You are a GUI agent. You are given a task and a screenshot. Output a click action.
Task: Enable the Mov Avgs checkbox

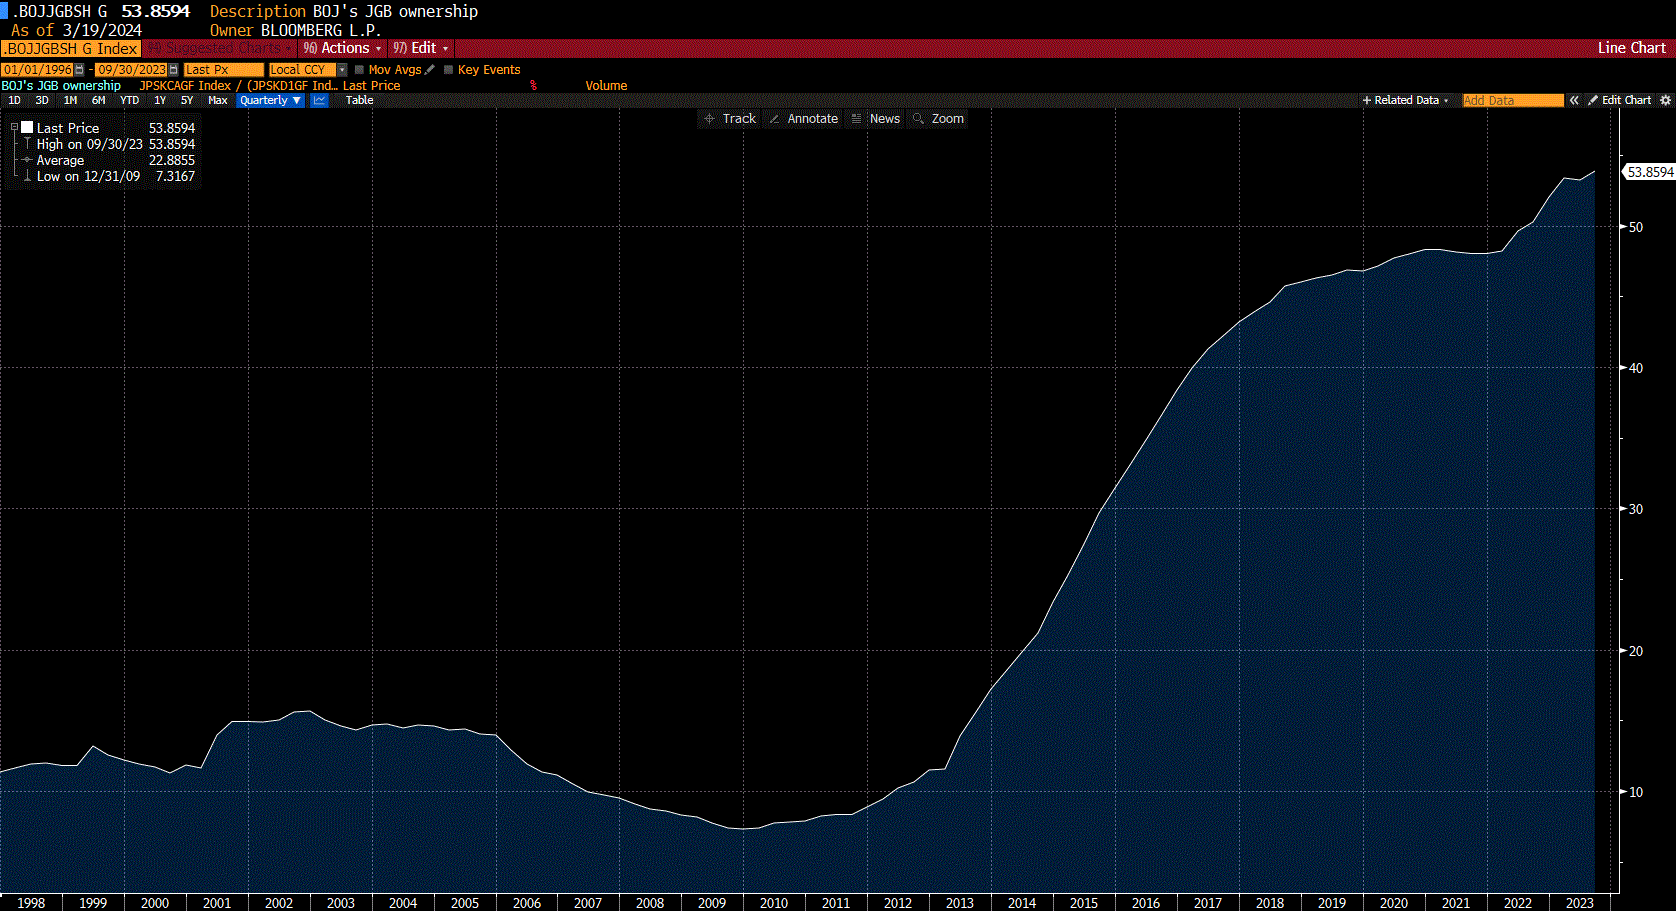[359, 70]
